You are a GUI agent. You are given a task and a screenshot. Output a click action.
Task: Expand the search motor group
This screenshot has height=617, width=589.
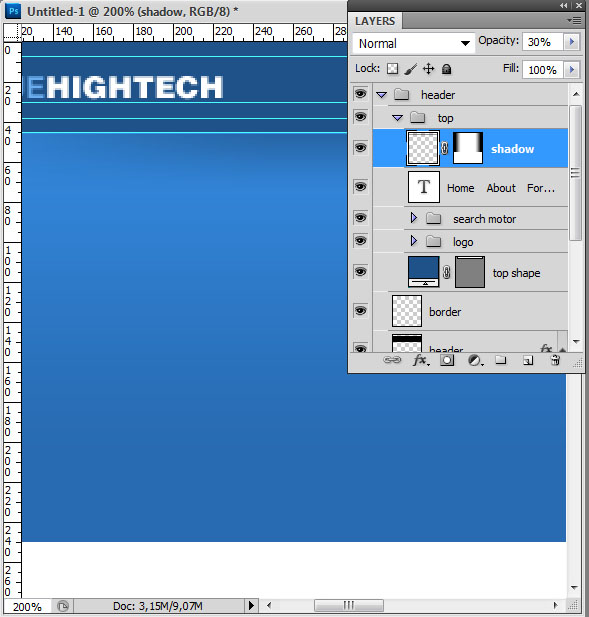tap(413, 218)
